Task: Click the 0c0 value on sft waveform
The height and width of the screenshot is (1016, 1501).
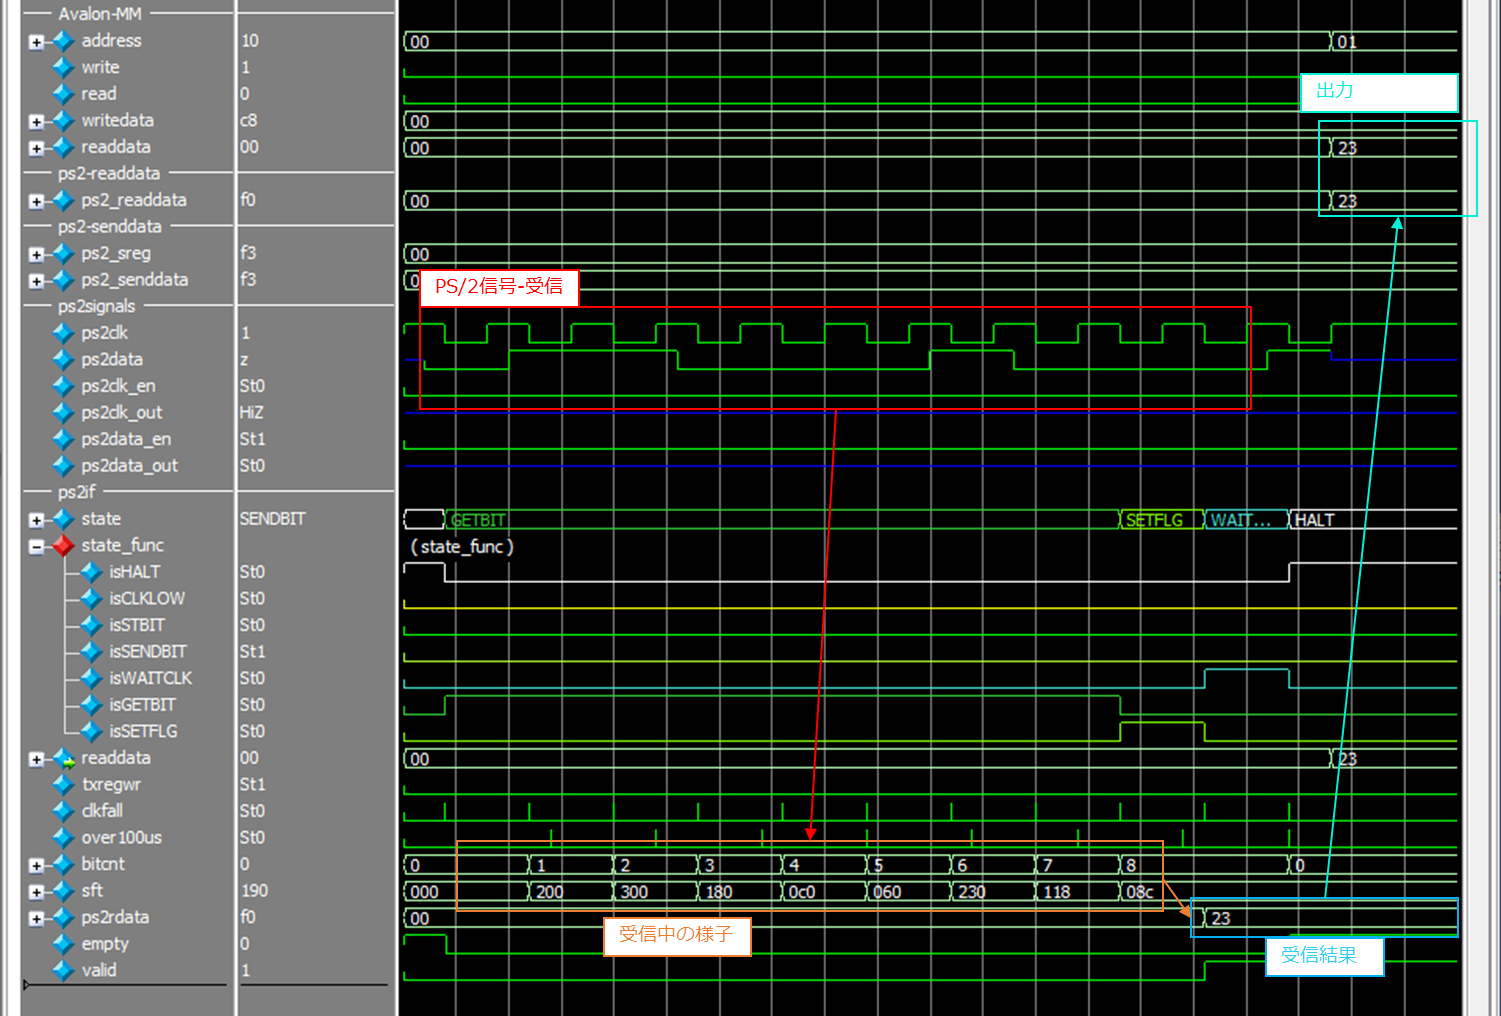Action: coord(802,892)
